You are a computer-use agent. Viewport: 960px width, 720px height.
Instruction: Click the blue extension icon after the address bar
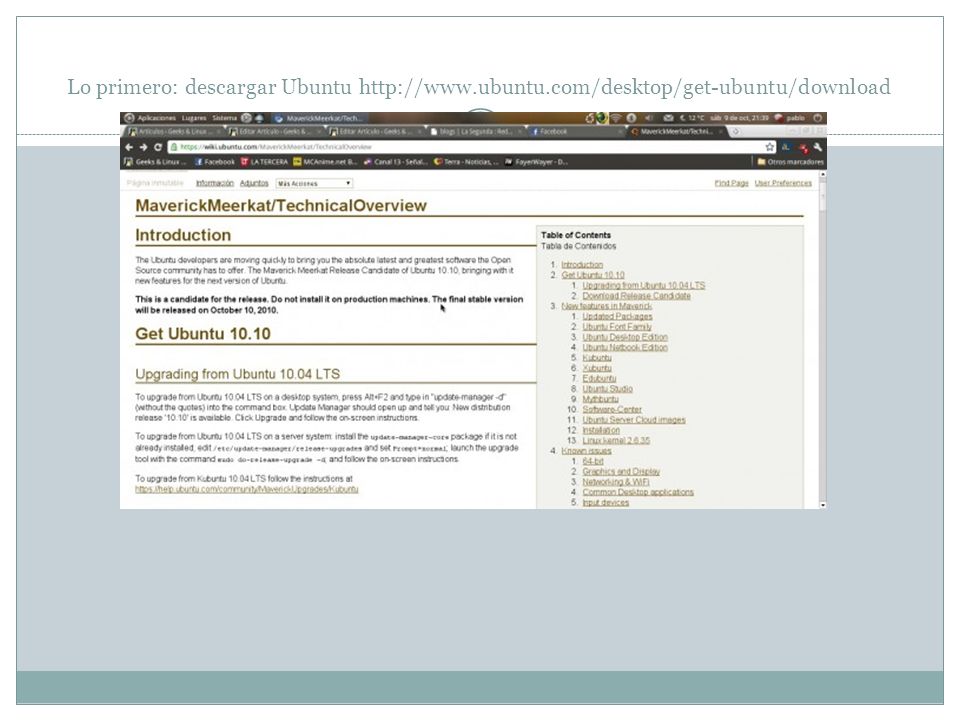(x=786, y=147)
